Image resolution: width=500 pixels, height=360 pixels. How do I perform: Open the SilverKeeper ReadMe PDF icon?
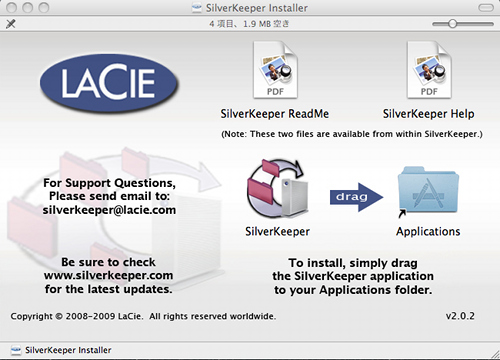tap(275, 70)
